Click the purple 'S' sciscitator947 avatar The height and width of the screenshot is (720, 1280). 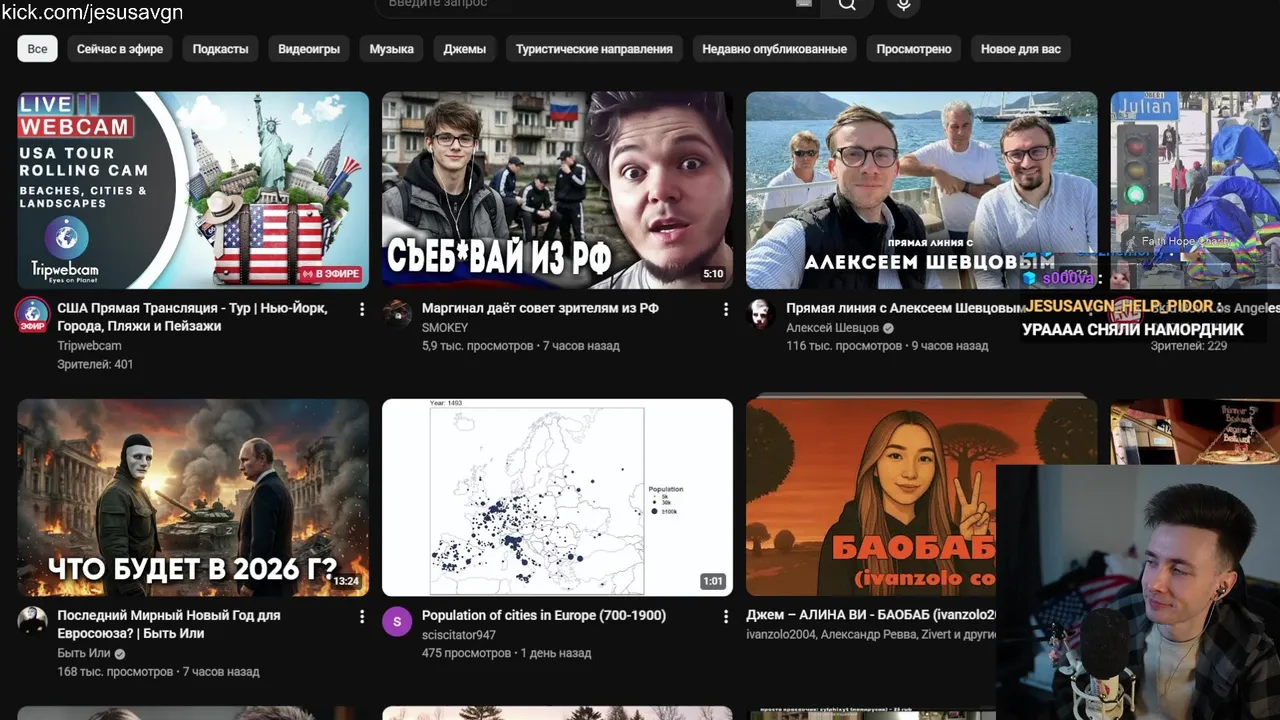coord(397,621)
